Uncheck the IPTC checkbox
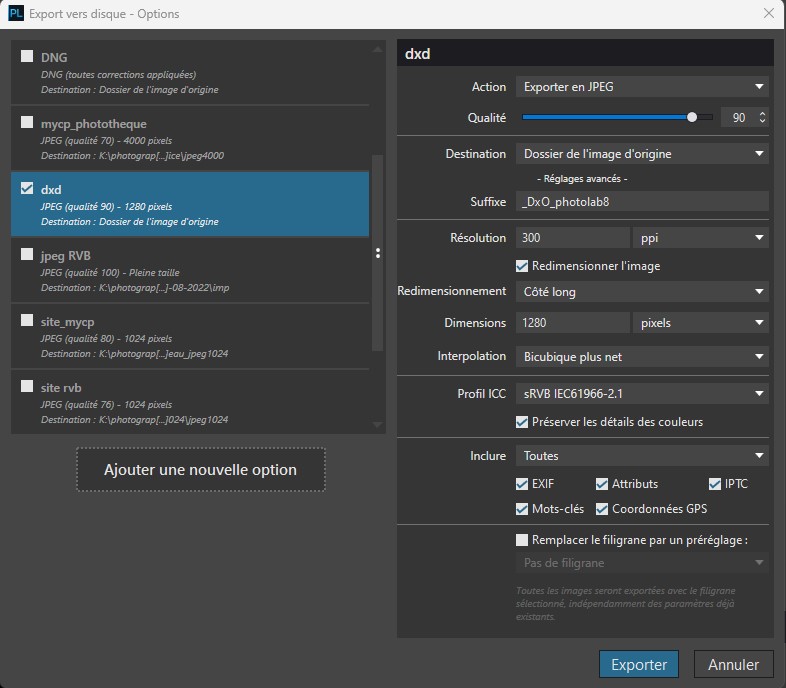This screenshot has width=786, height=688. [715, 484]
